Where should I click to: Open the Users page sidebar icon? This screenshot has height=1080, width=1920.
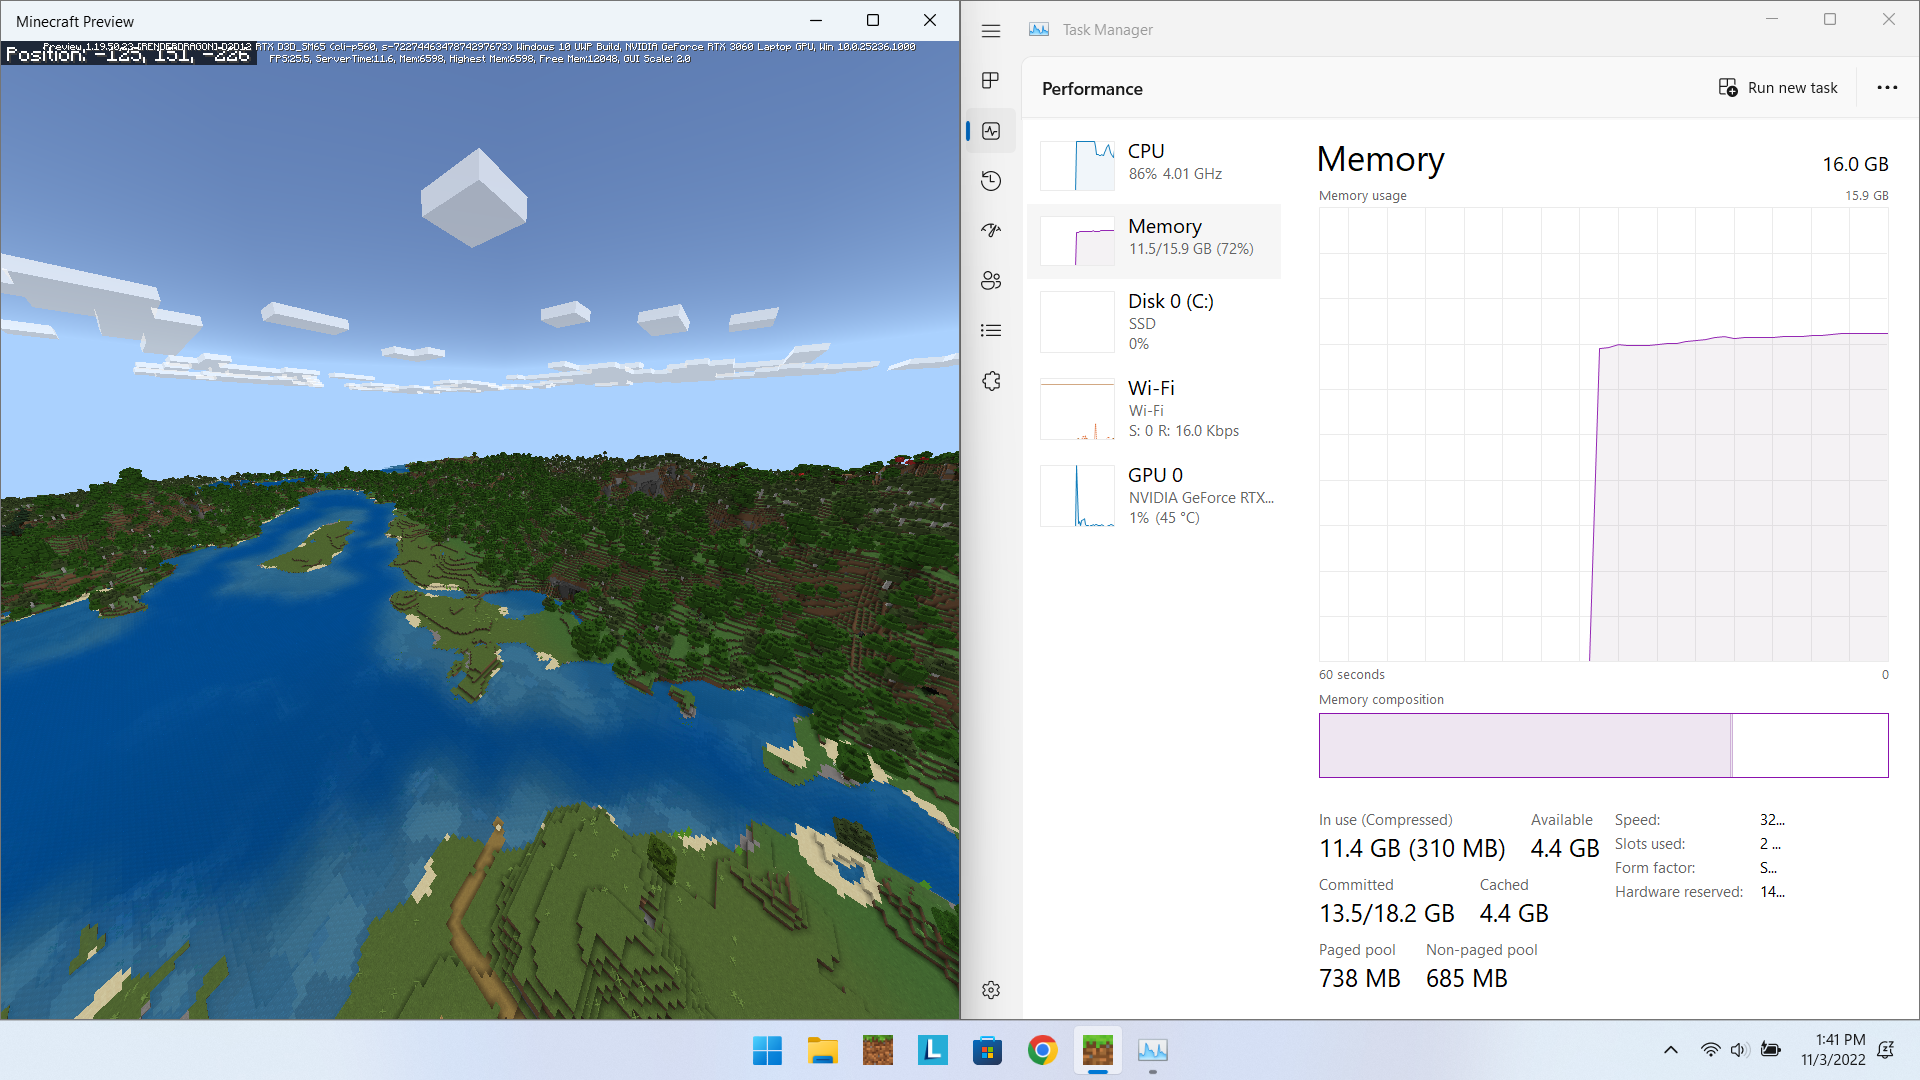pos(991,281)
